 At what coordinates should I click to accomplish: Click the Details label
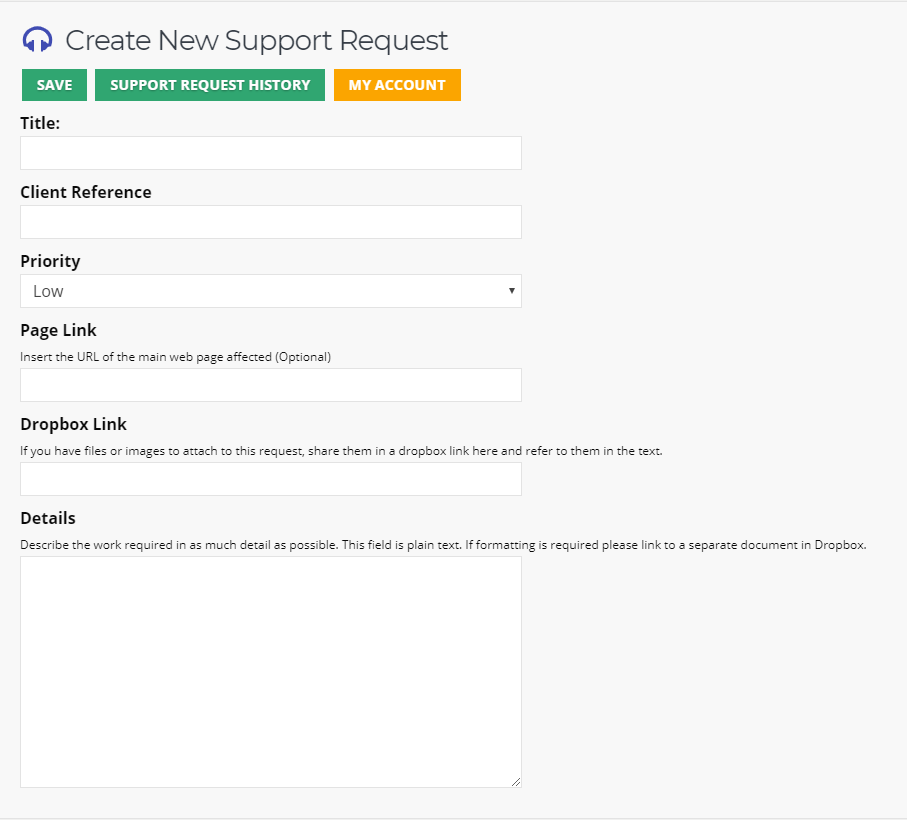(48, 518)
